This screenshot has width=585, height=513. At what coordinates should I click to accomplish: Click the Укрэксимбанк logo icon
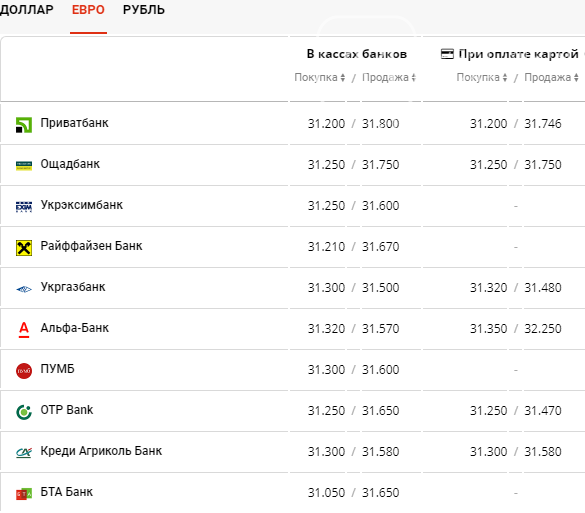(24, 206)
